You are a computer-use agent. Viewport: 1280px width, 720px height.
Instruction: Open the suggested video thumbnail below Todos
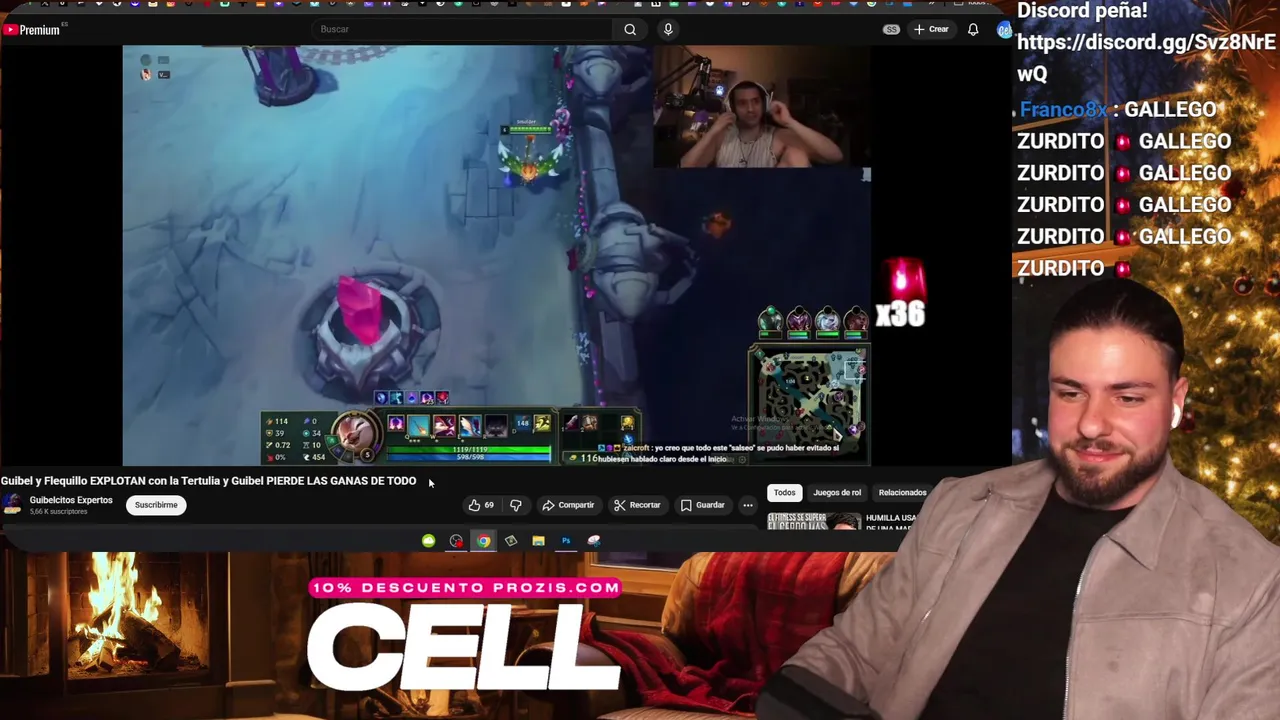pyautogui.click(x=814, y=520)
